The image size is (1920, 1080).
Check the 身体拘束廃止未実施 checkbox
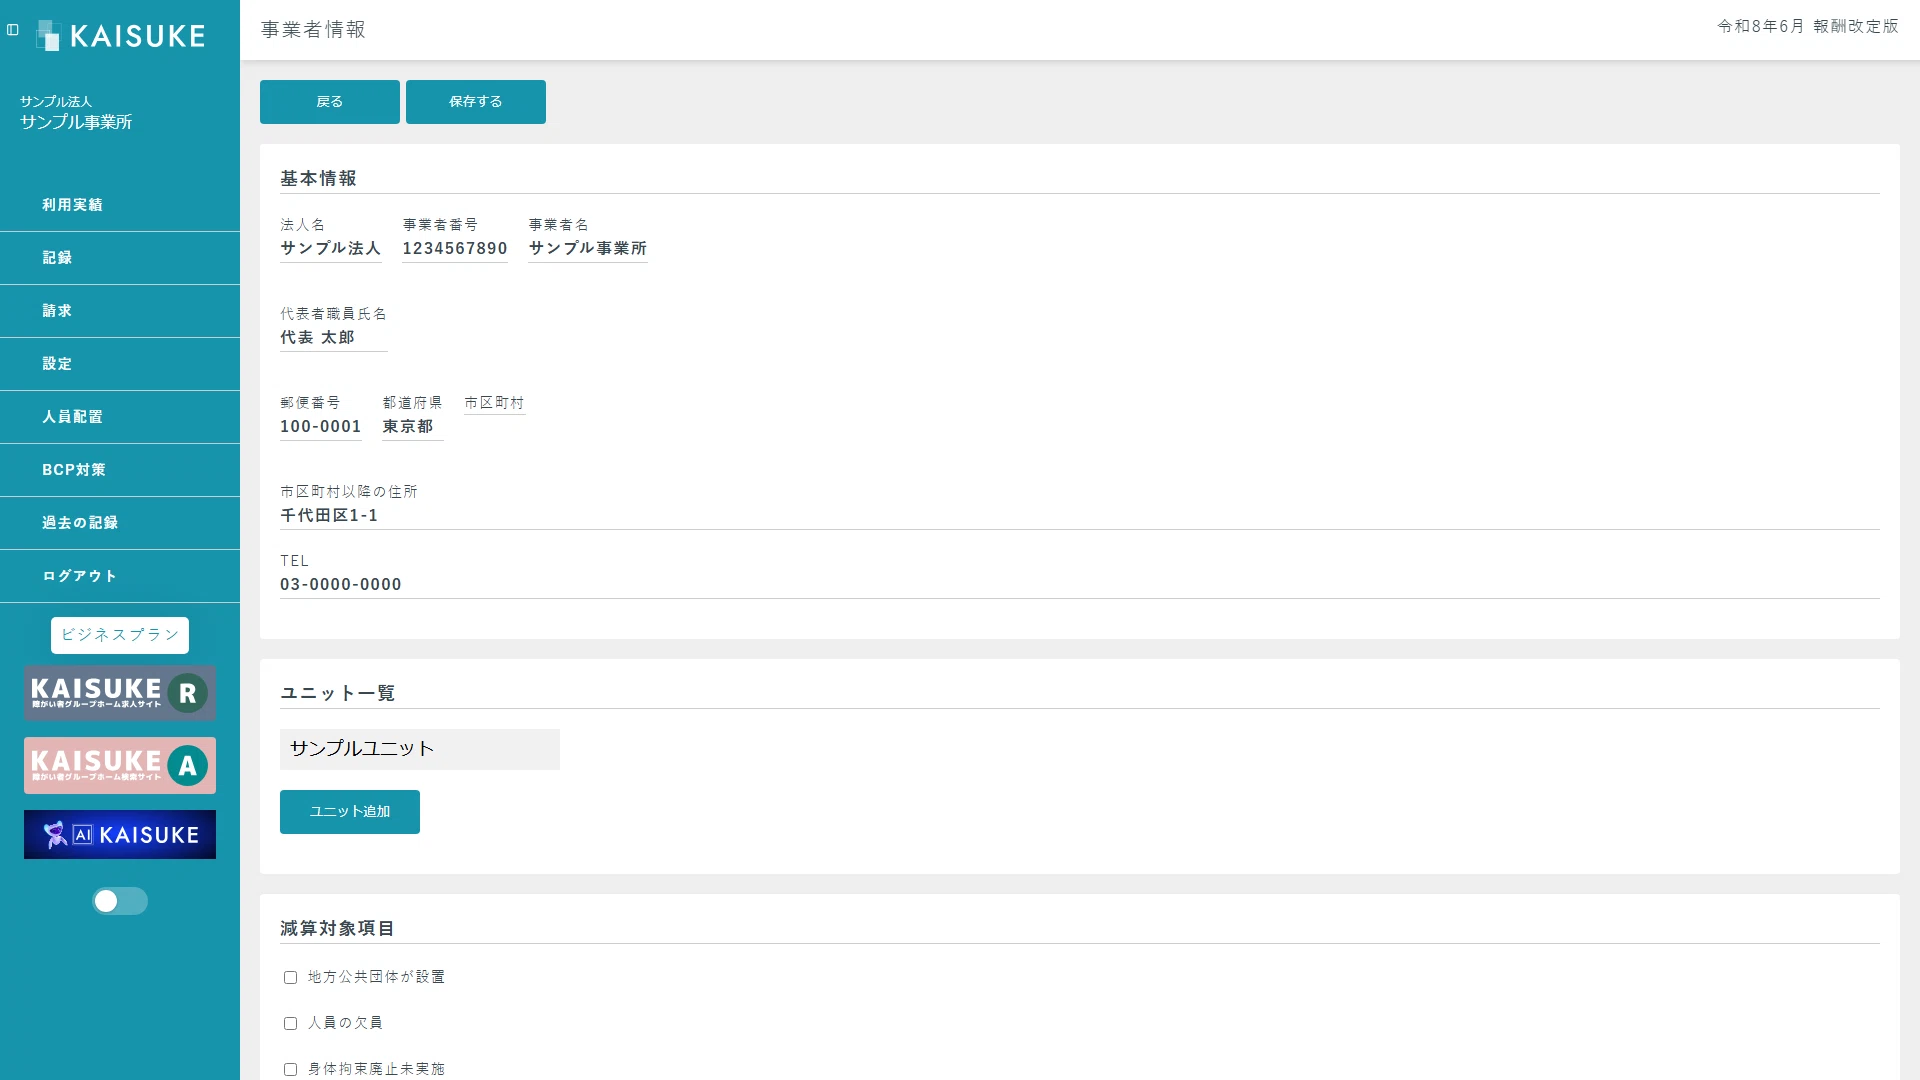290,1069
